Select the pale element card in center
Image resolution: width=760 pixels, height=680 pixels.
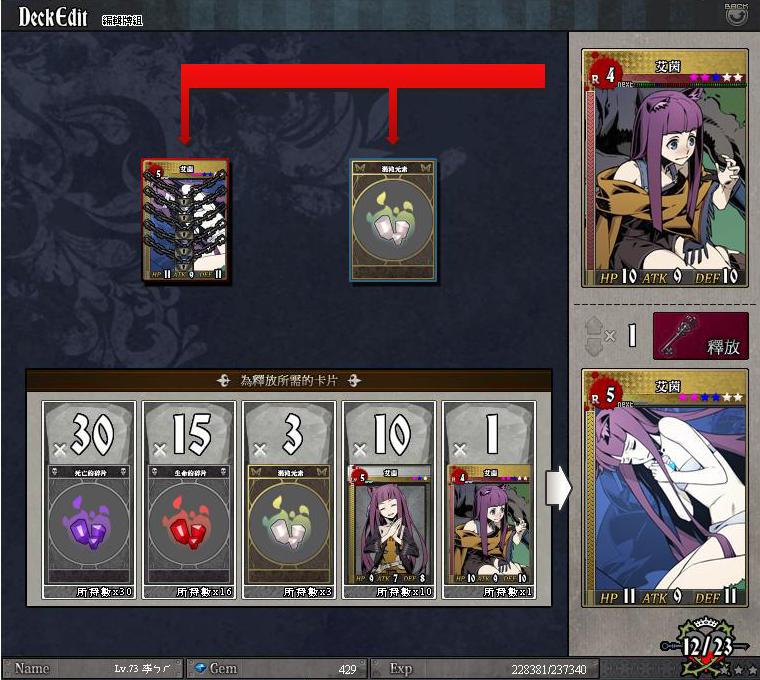pos(393,221)
